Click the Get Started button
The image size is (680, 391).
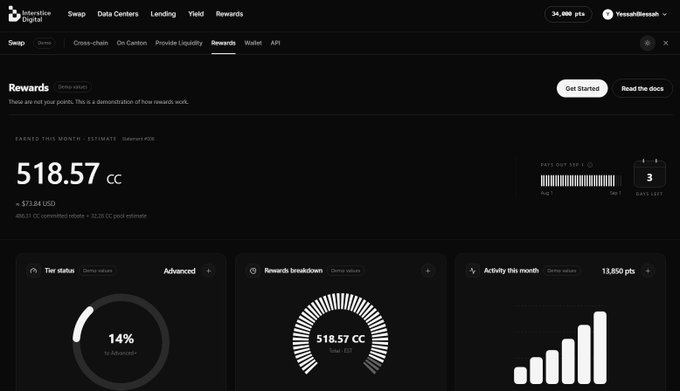click(x=582, y=88)
